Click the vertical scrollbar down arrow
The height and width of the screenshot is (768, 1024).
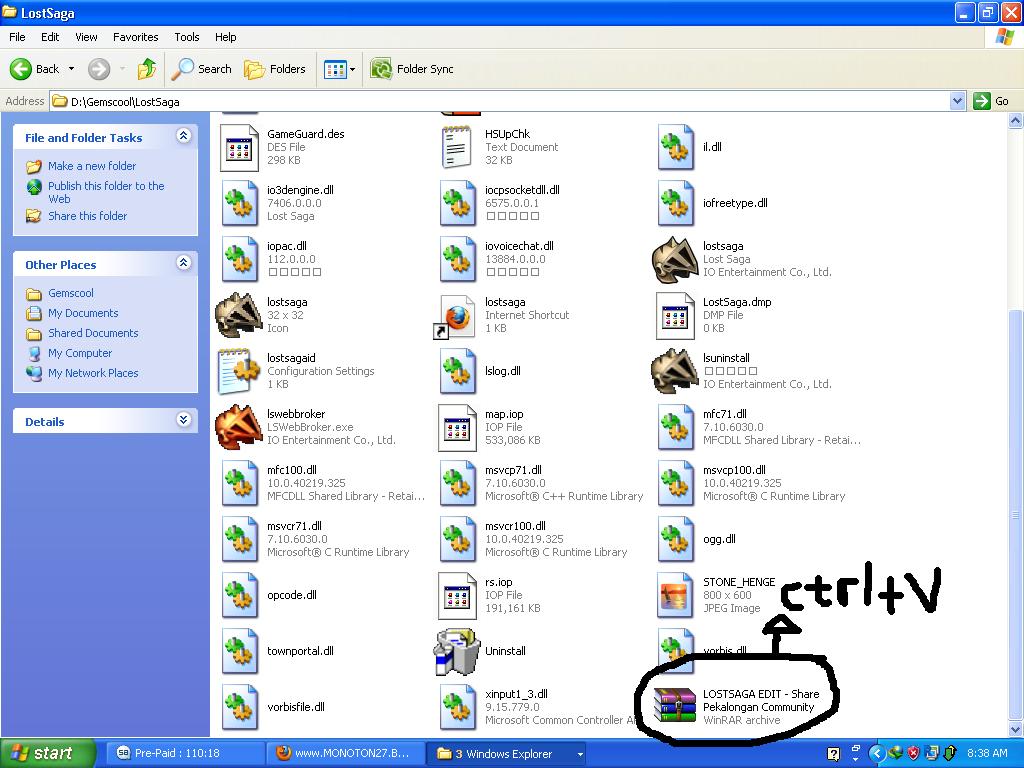pos(1016,729)
